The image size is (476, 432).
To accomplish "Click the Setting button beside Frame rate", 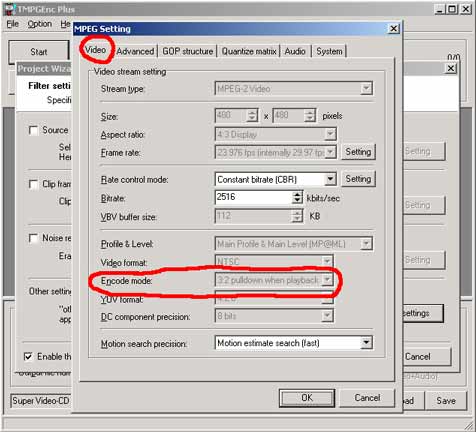I will point(358,152).
